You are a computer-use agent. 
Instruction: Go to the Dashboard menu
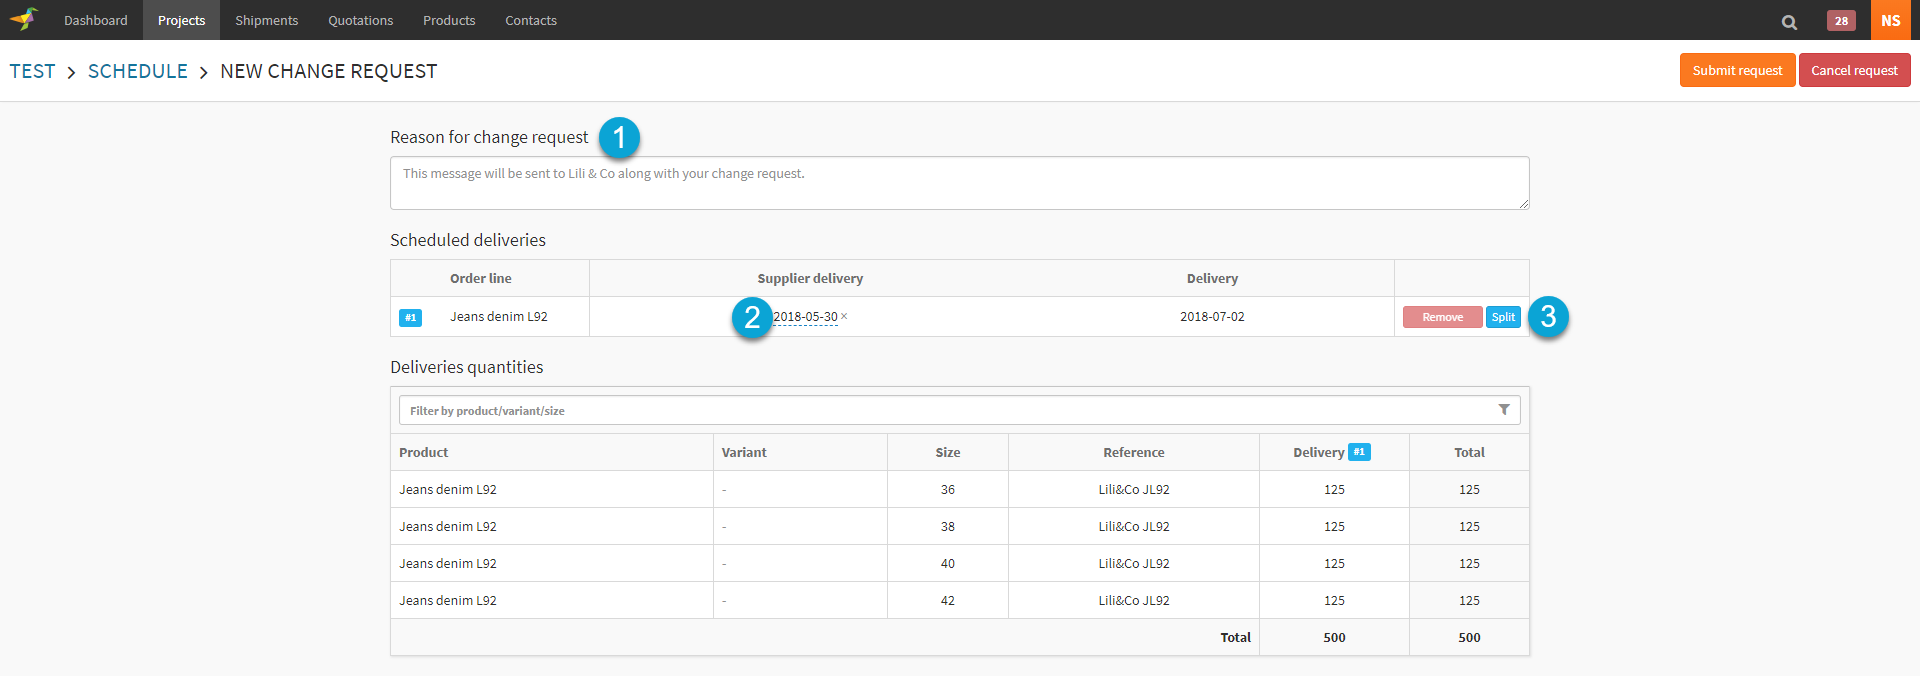pyautogui.click(x=96, y=20)
